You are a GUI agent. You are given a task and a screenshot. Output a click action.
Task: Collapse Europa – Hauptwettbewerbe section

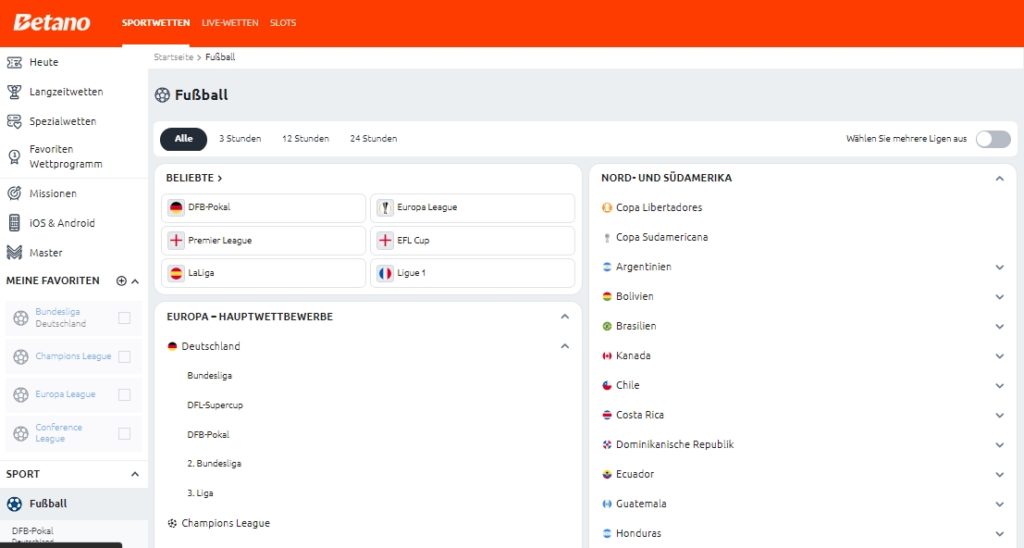point(565,317)
